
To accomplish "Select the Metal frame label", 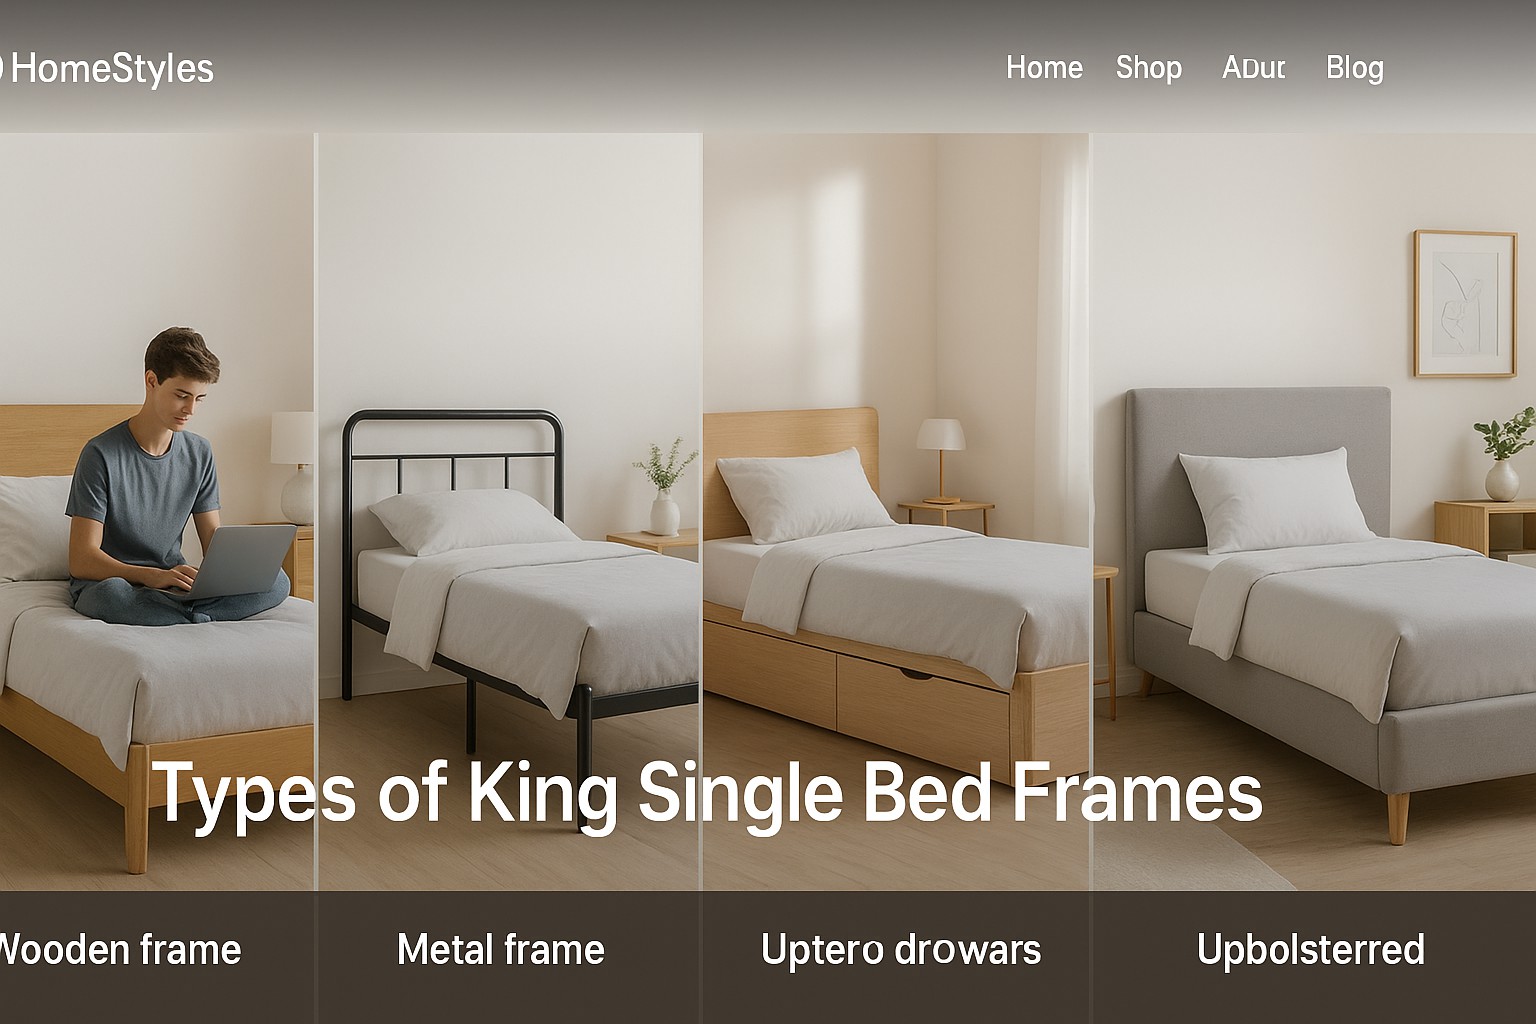I will [x=501, y=949].
